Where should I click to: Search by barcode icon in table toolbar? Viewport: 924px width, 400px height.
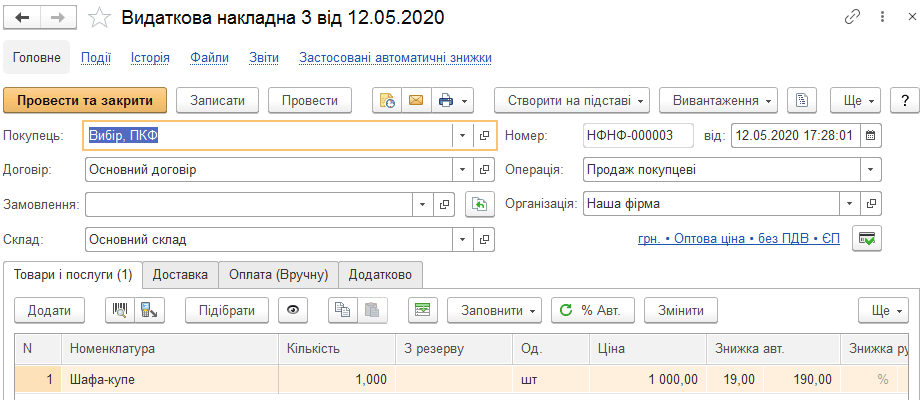(120, 310)
